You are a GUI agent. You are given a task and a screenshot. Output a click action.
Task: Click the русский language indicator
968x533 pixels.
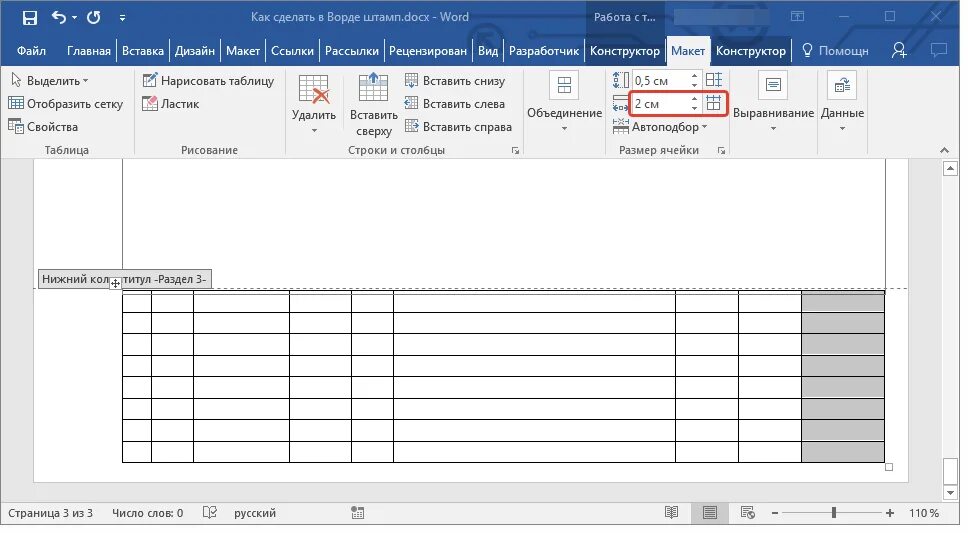pyautogui.click(x=255, y=513)
